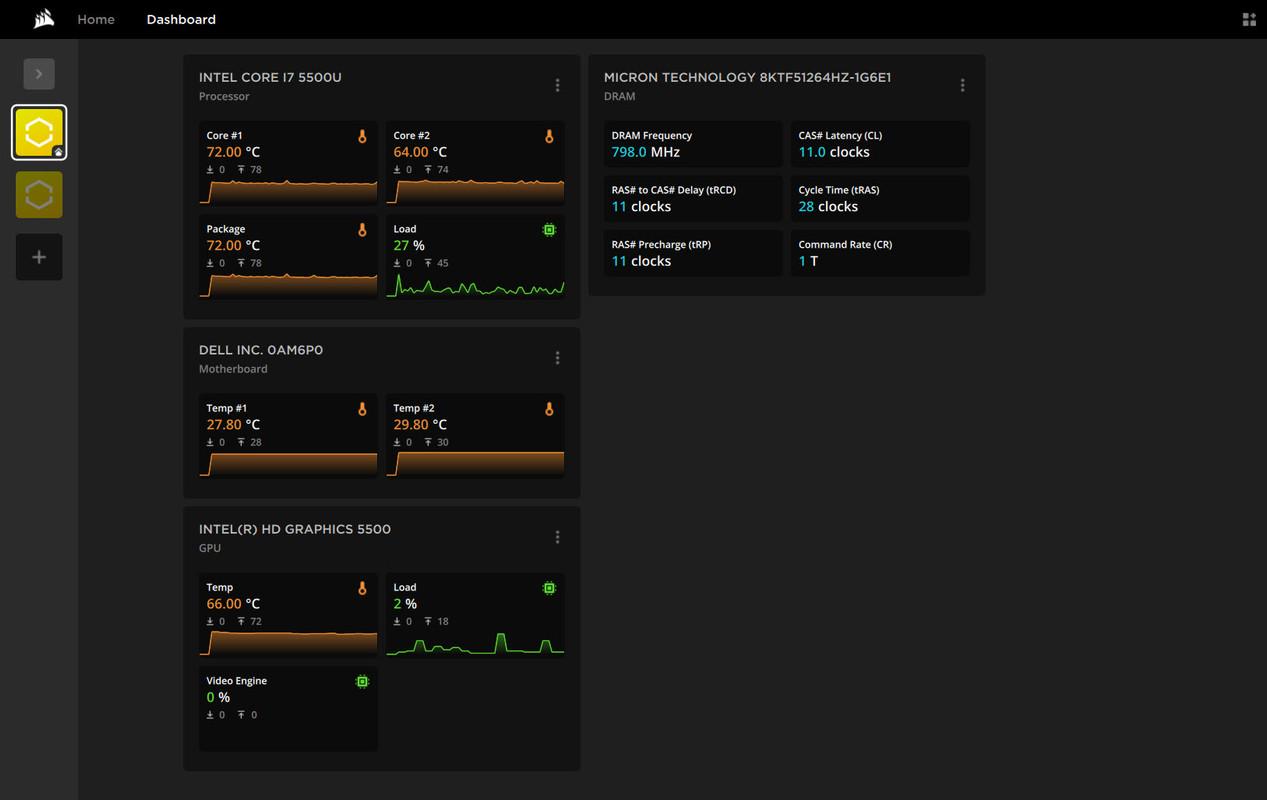
Task: Click the "MICRON TECHNOLOGY 8KTF51264HZ-1G6E1" card title
Action: coord(748,77)
